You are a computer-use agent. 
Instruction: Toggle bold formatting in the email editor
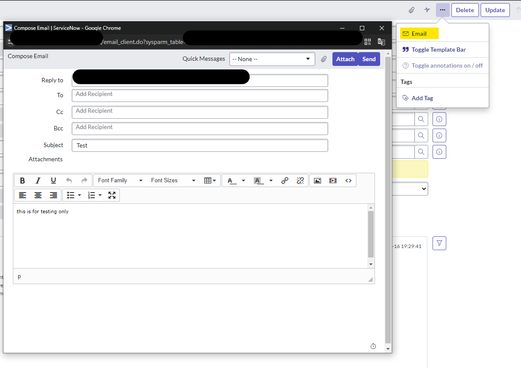click(x=22, y=181)
